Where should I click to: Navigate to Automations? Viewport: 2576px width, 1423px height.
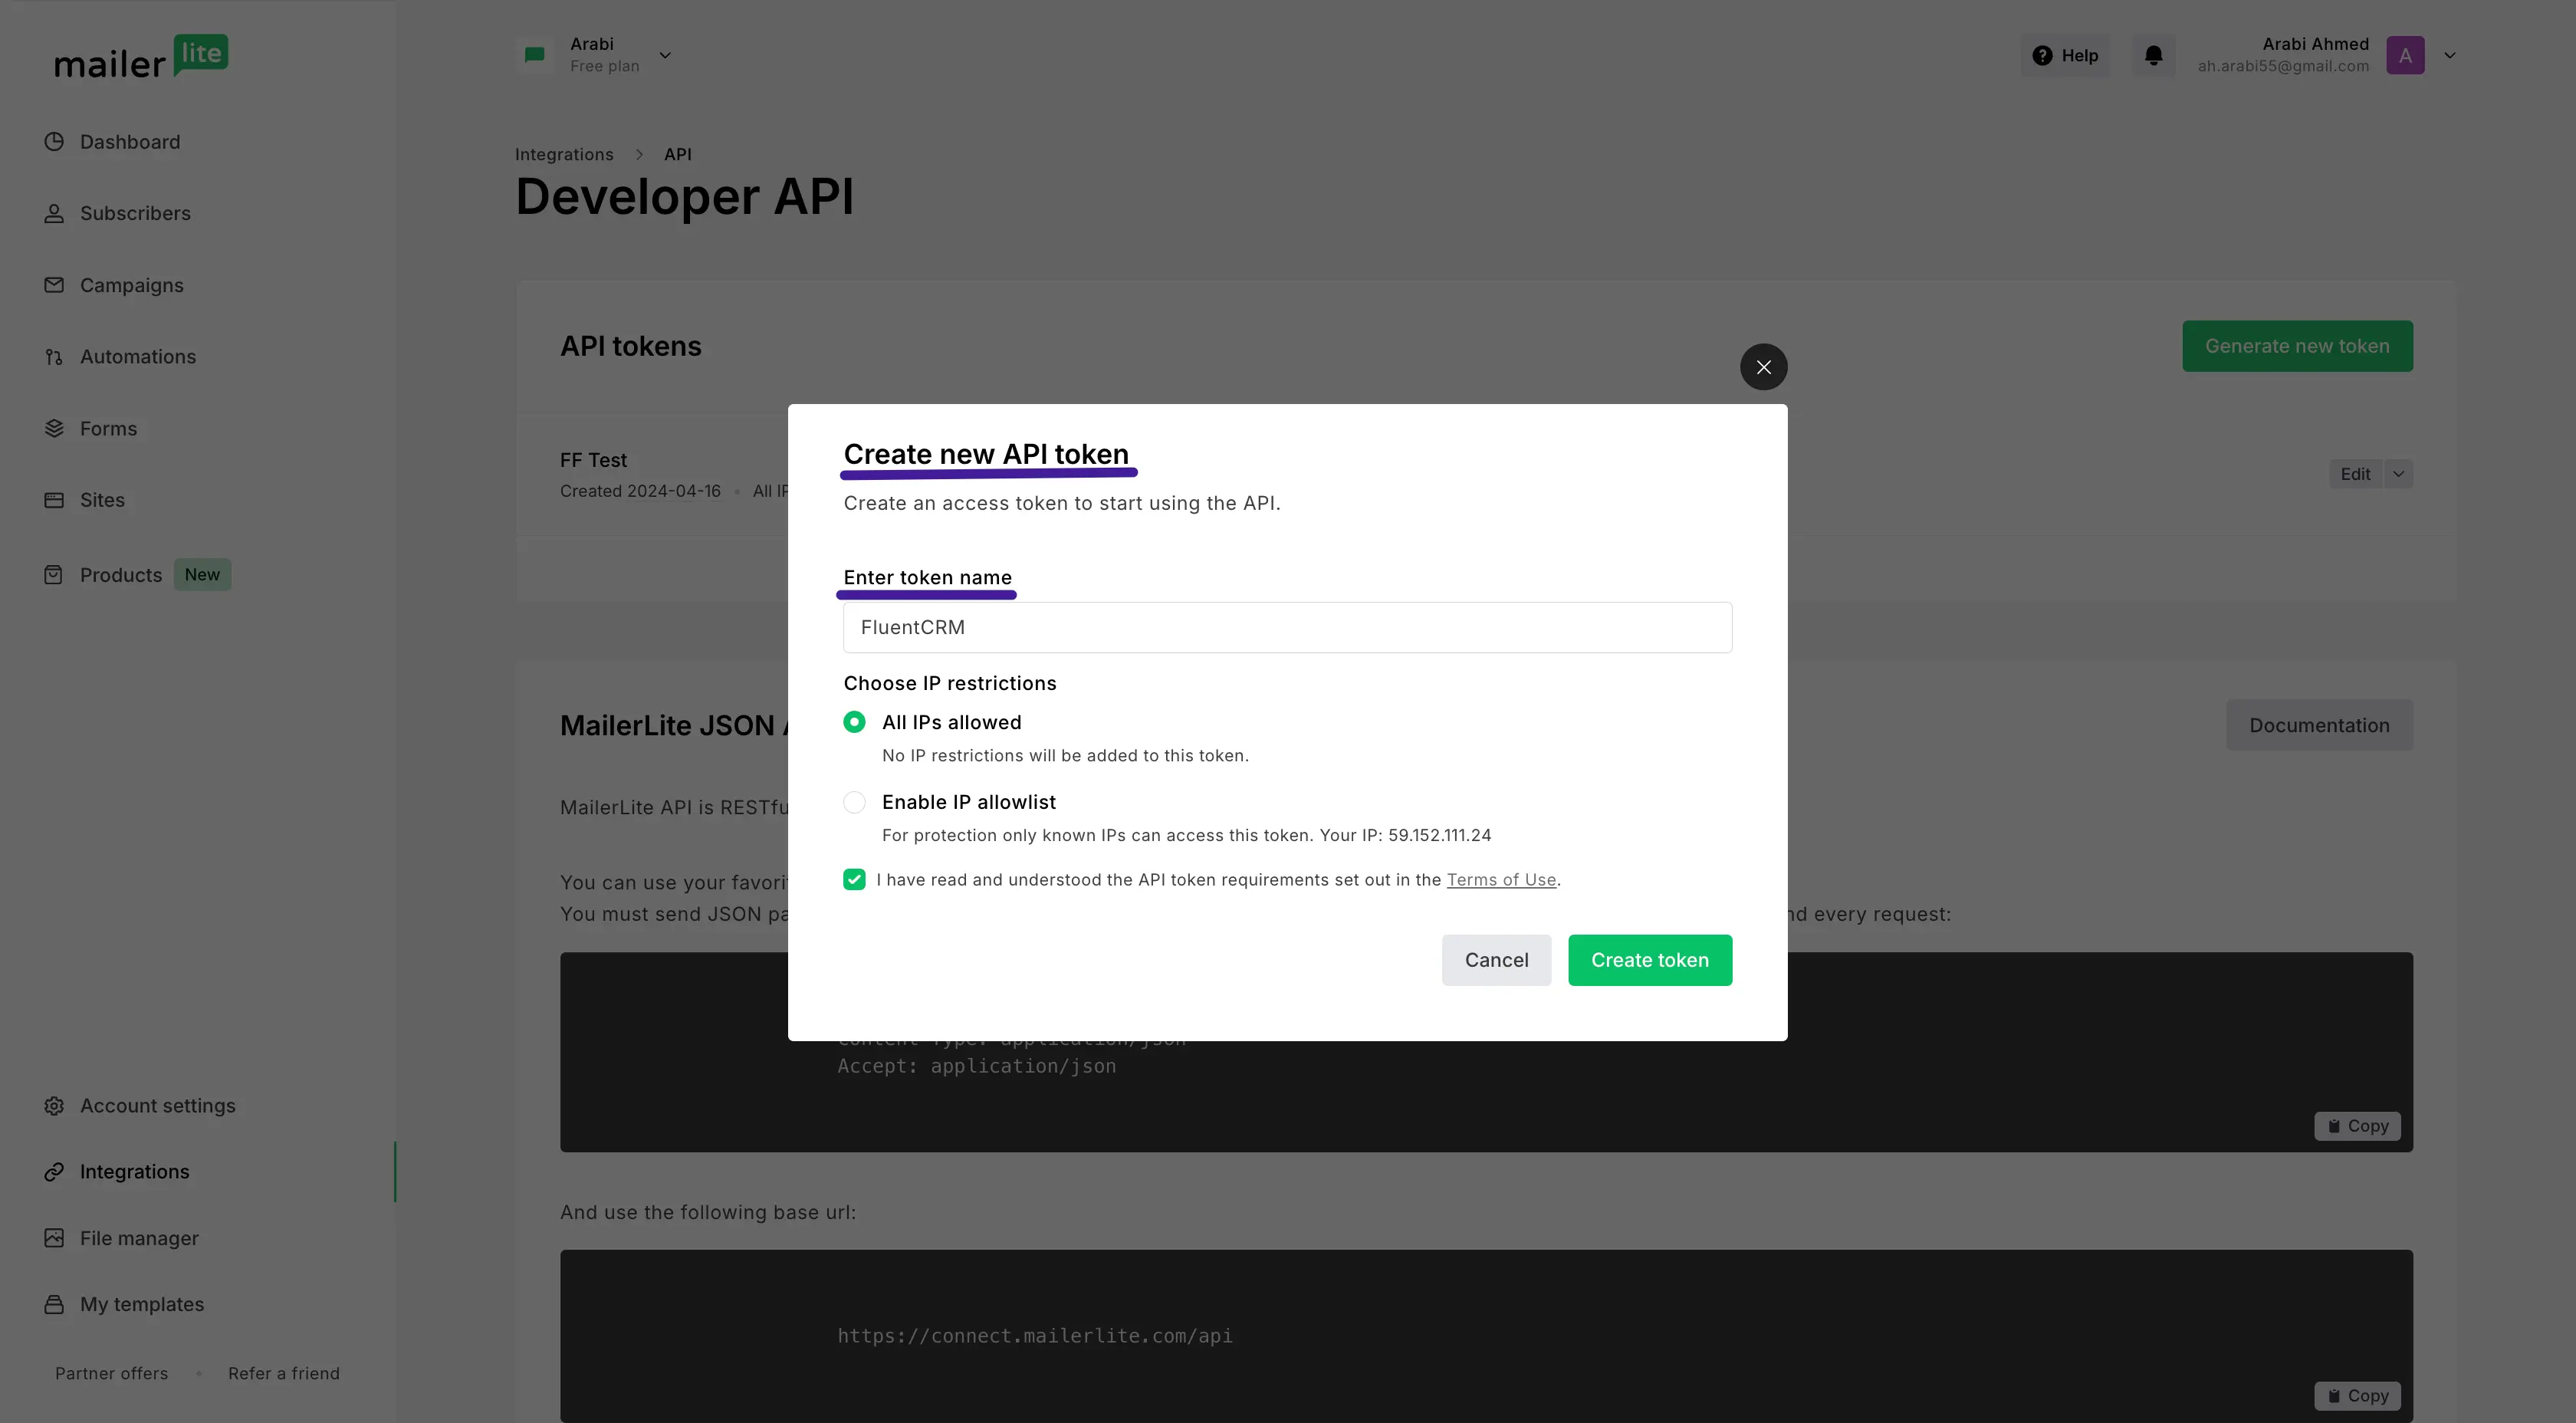click(x=138, y=357)
